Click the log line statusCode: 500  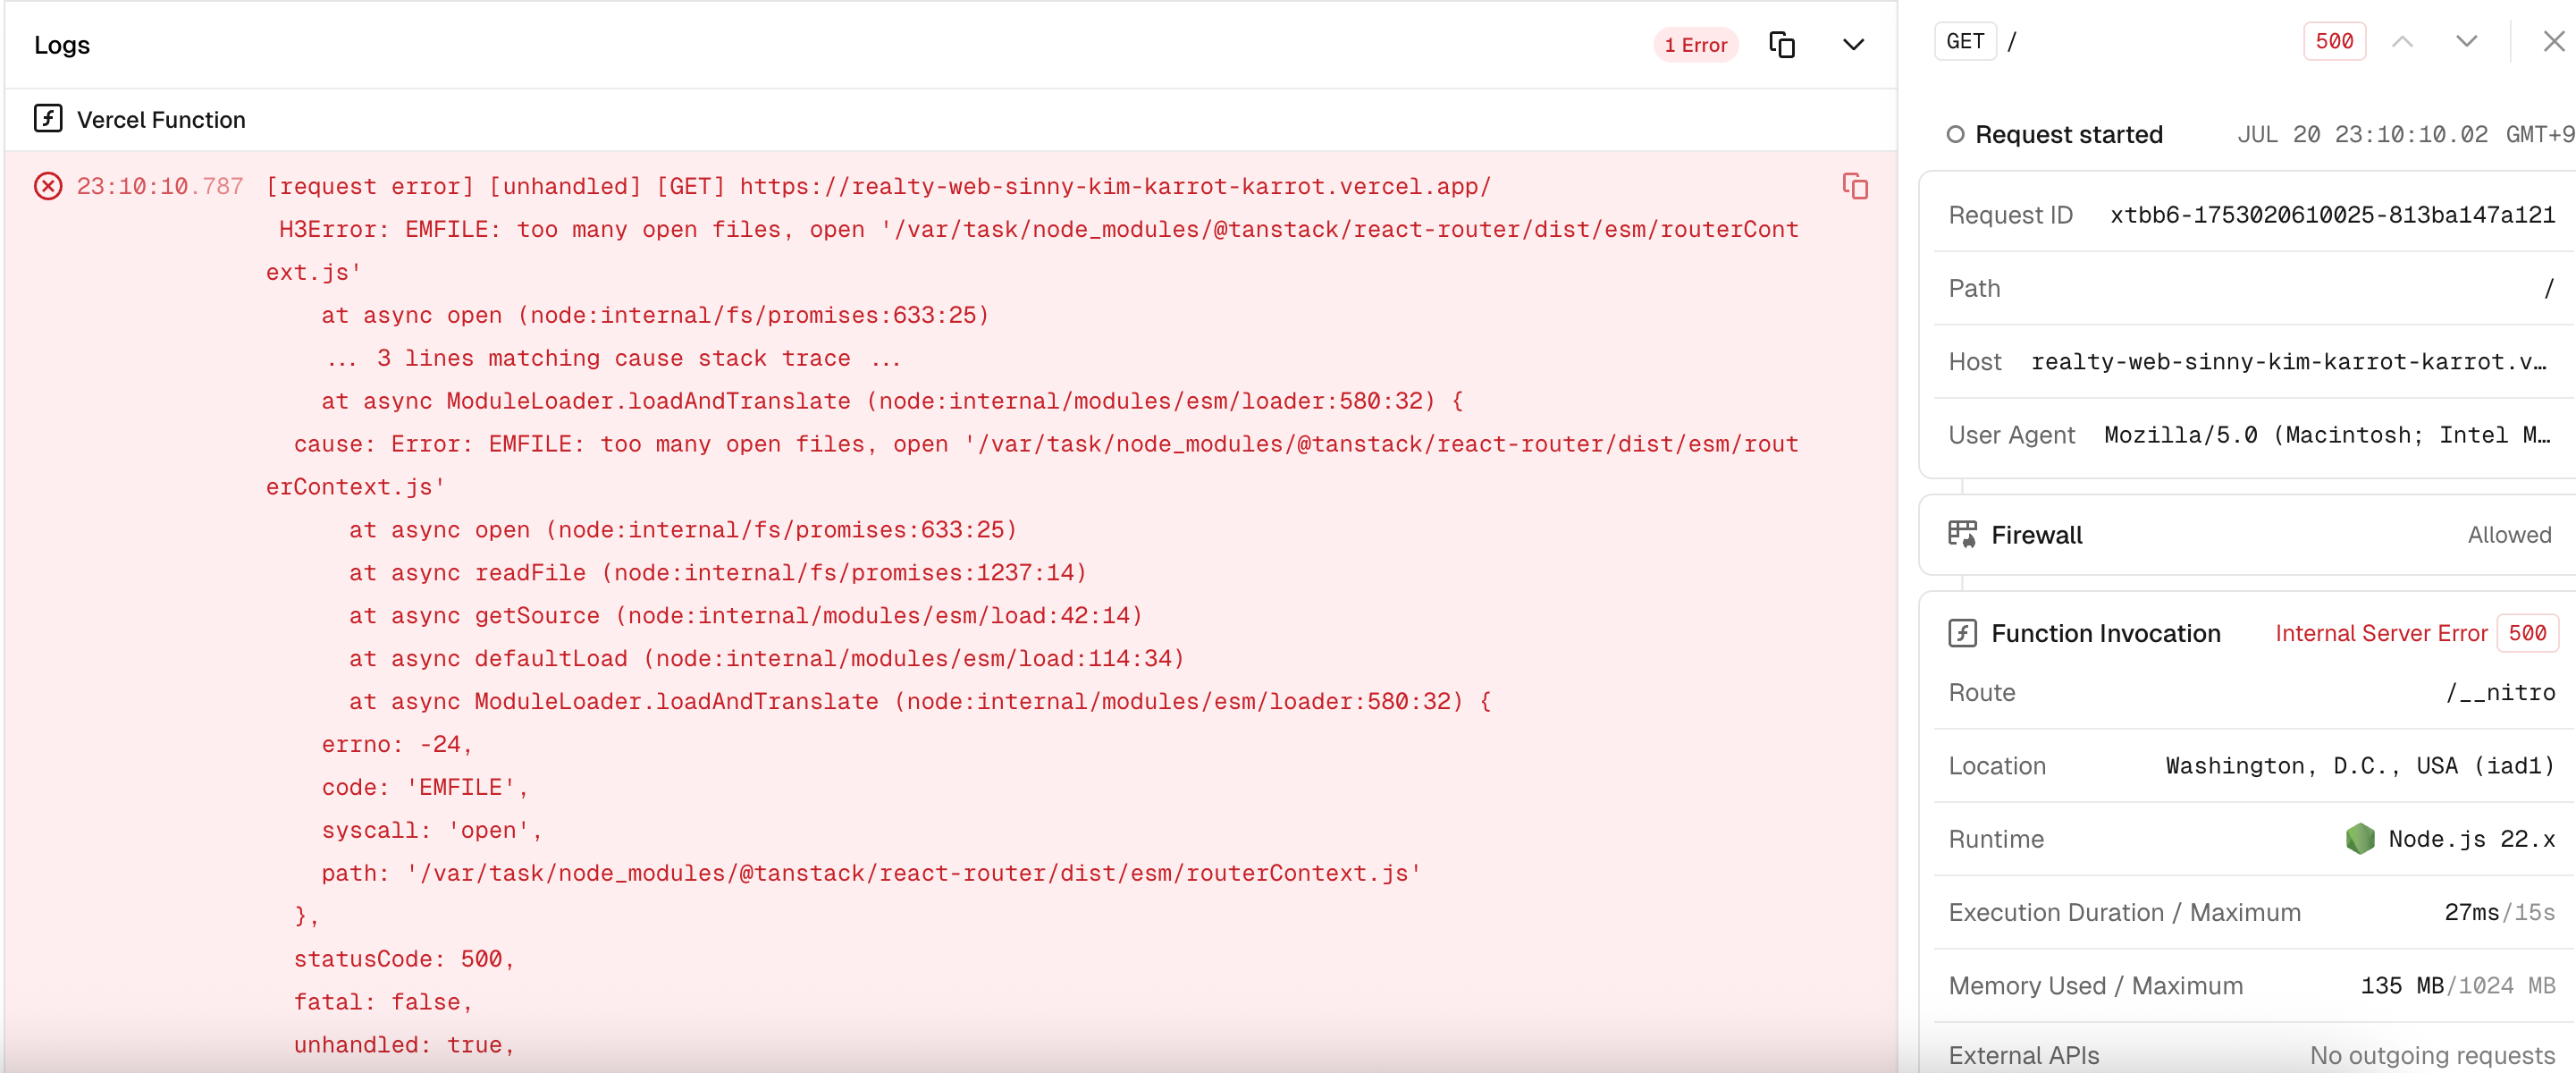click(404, 959)
